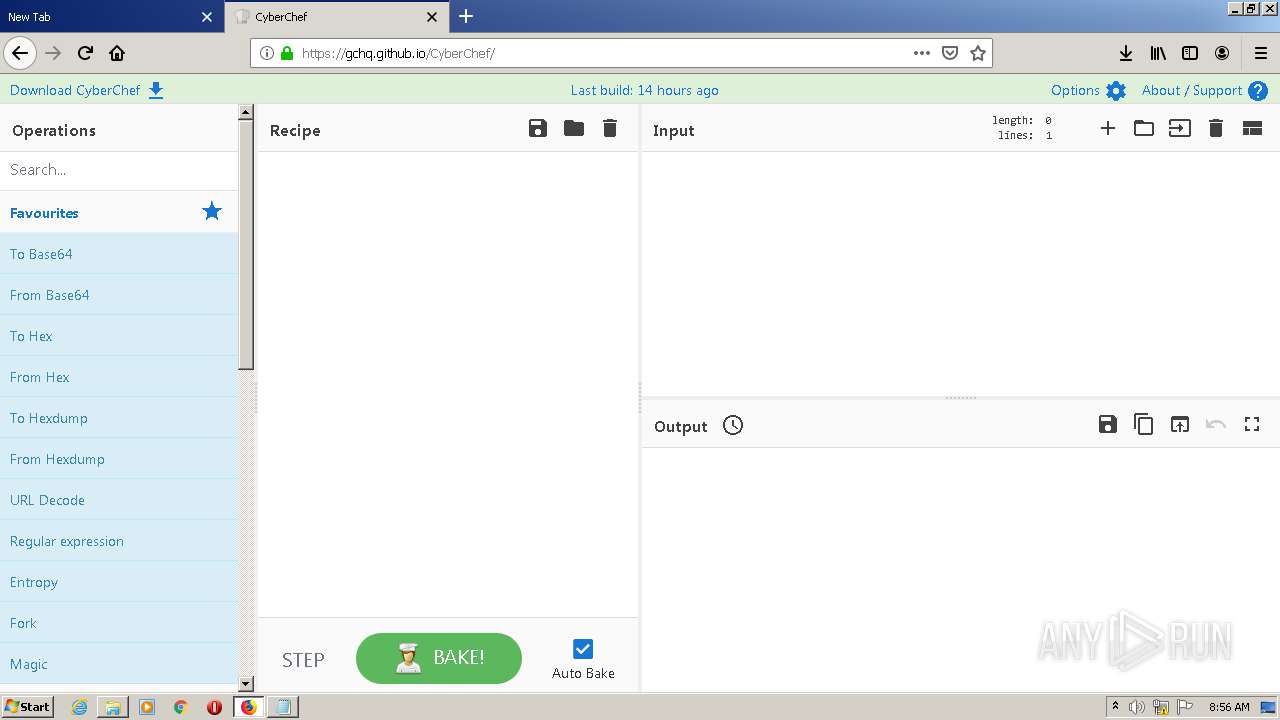Image resolution: width=1280 pixels, height=720 pixels.
Task: Replace input with output
Action: pyautogui.click(x=1180, y=424)
